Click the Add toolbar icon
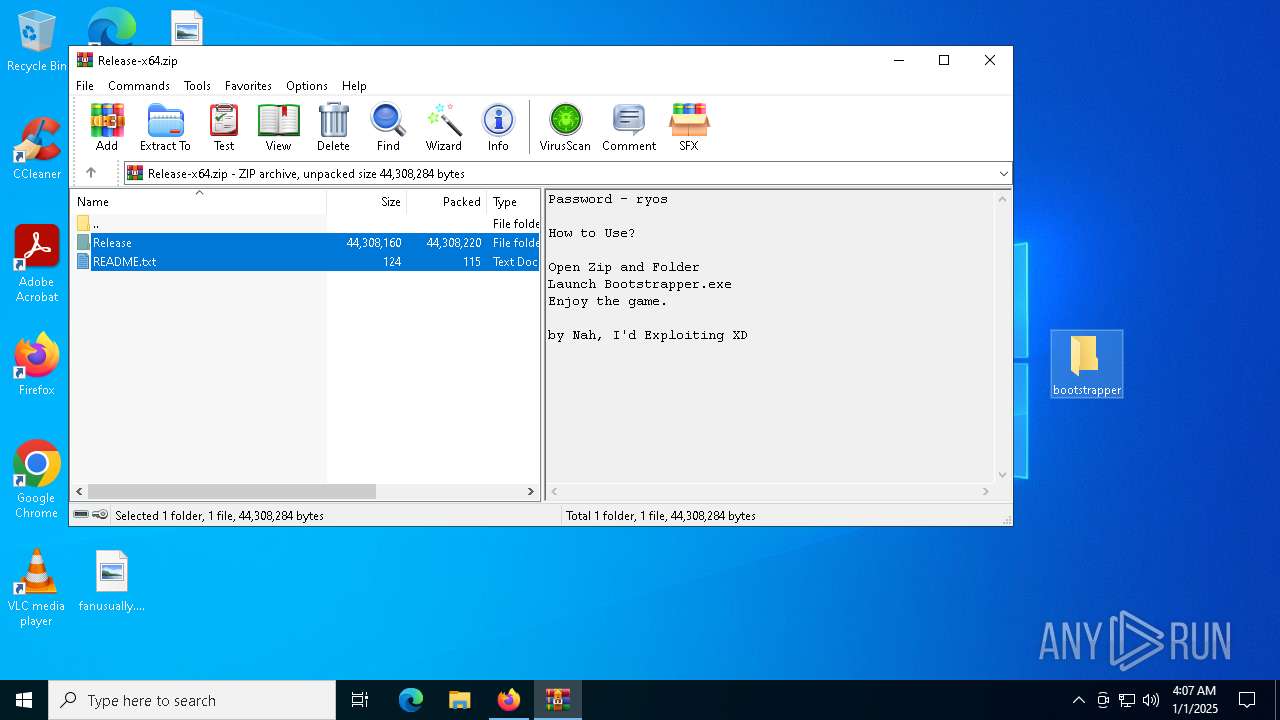This screenshot has width=1280, height=720. [x=107, y=127]
